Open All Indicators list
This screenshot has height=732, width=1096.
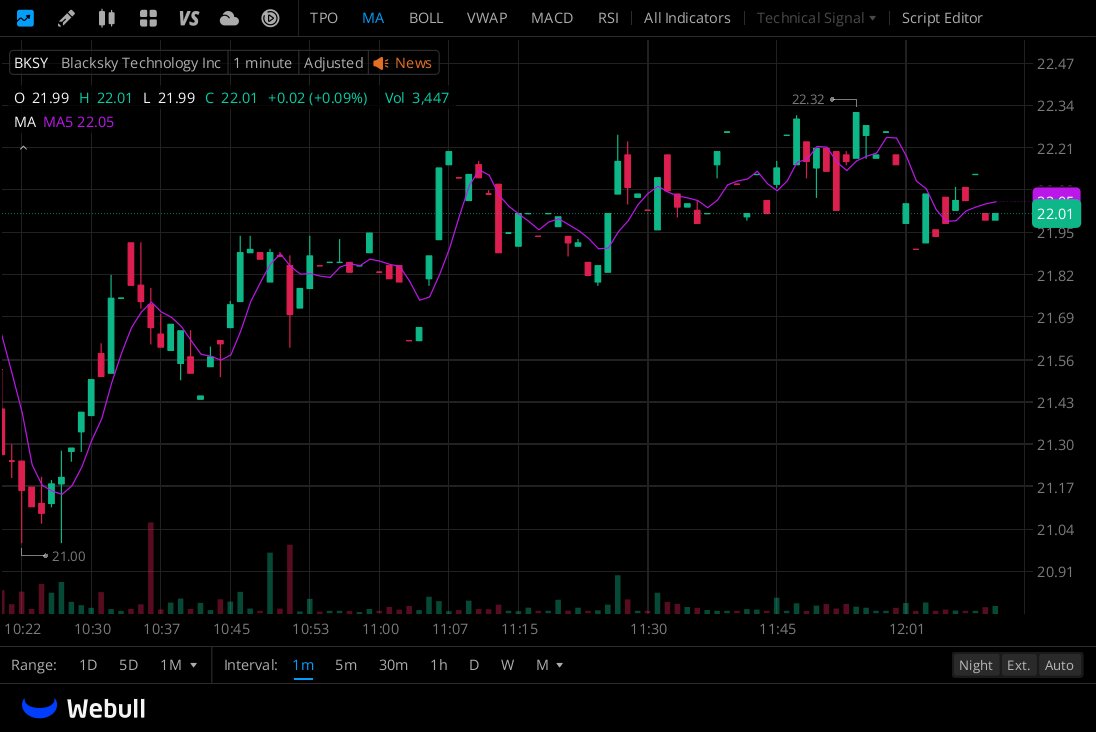(686, 17)
